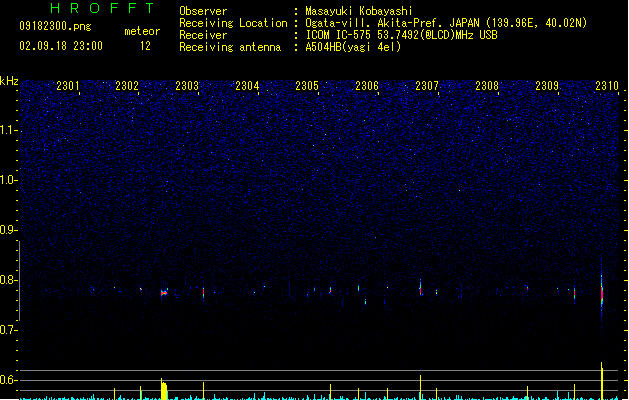The image size is (629, 400).
Task: Click the 2309 time marker
Action: pos(547,85)
